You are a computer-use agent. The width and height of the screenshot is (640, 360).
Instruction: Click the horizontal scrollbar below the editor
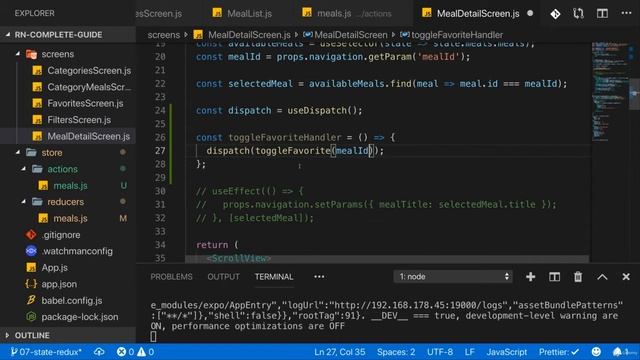point(387,259)
